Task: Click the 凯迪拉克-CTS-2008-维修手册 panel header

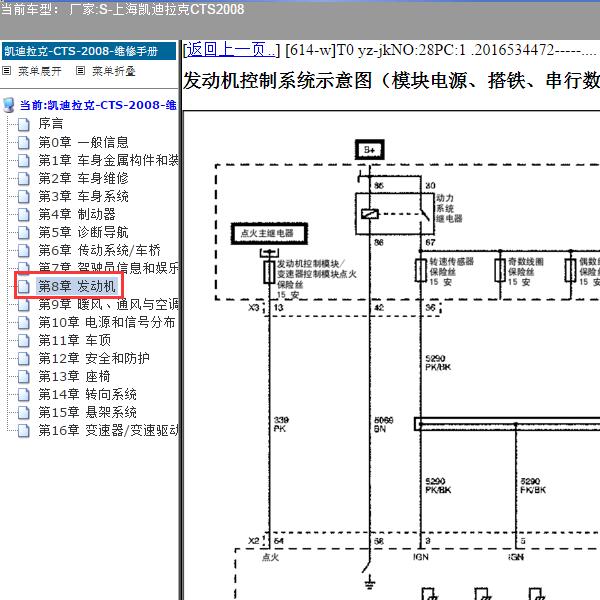Action: (x=89, y=51)
